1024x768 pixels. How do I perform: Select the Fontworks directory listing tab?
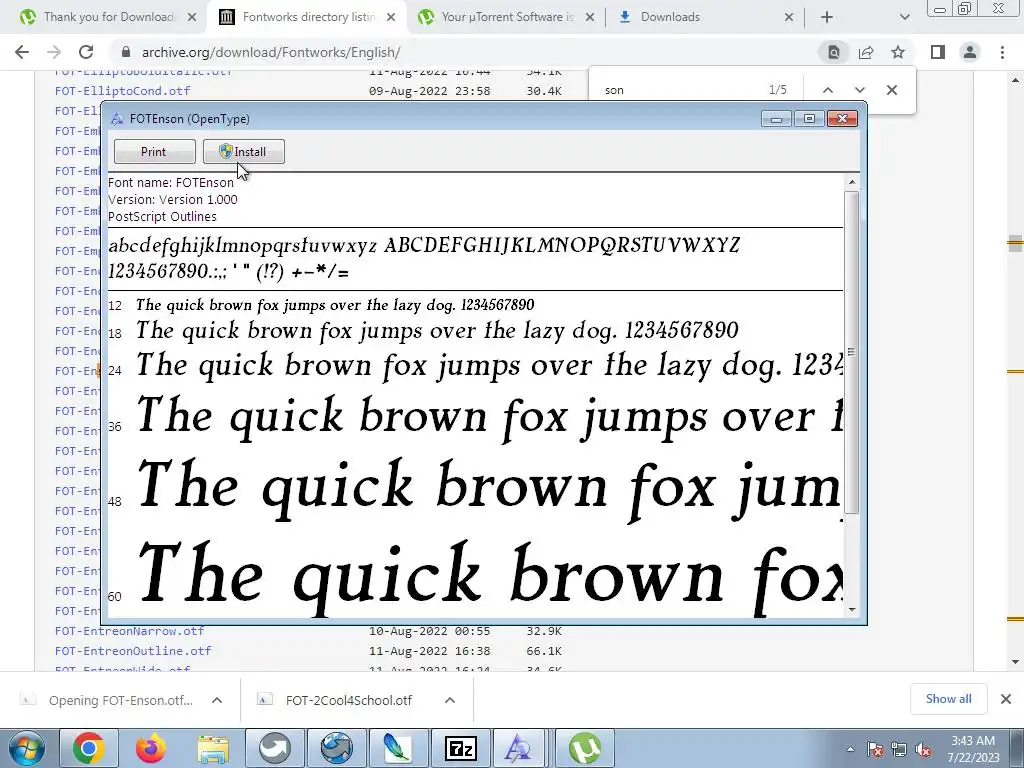coord(307,17)
